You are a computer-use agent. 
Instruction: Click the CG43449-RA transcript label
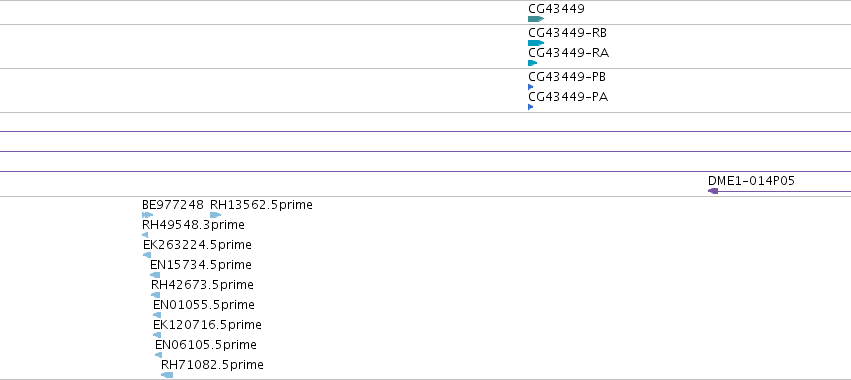(x=569, y=53)
